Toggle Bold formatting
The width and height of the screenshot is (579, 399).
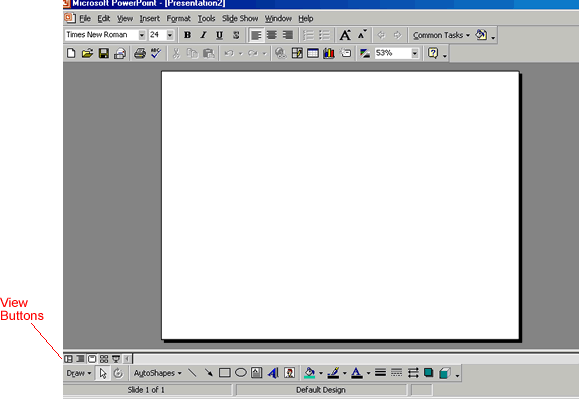187,35
